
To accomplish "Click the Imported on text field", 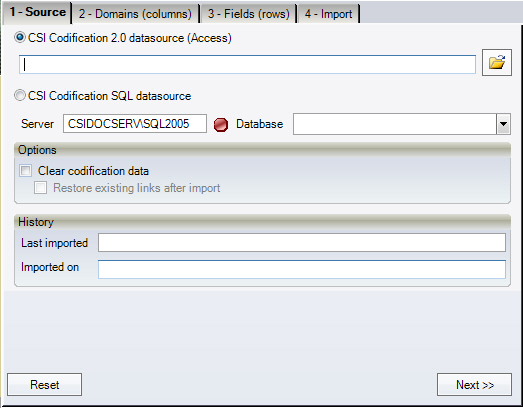I will coord(302,269).
